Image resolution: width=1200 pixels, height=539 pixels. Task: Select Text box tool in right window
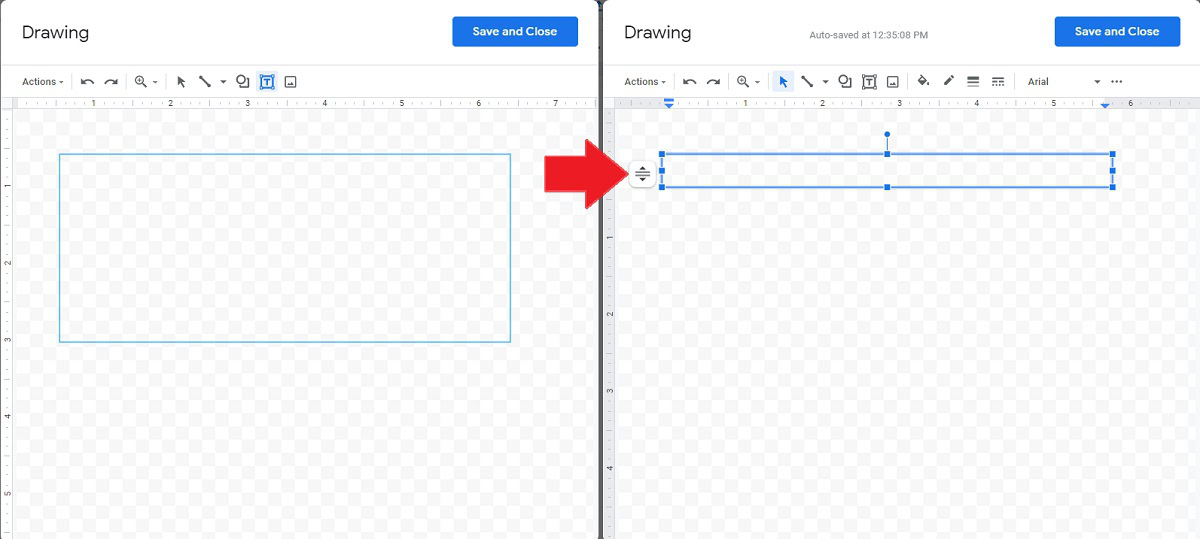tap(869, 82)
